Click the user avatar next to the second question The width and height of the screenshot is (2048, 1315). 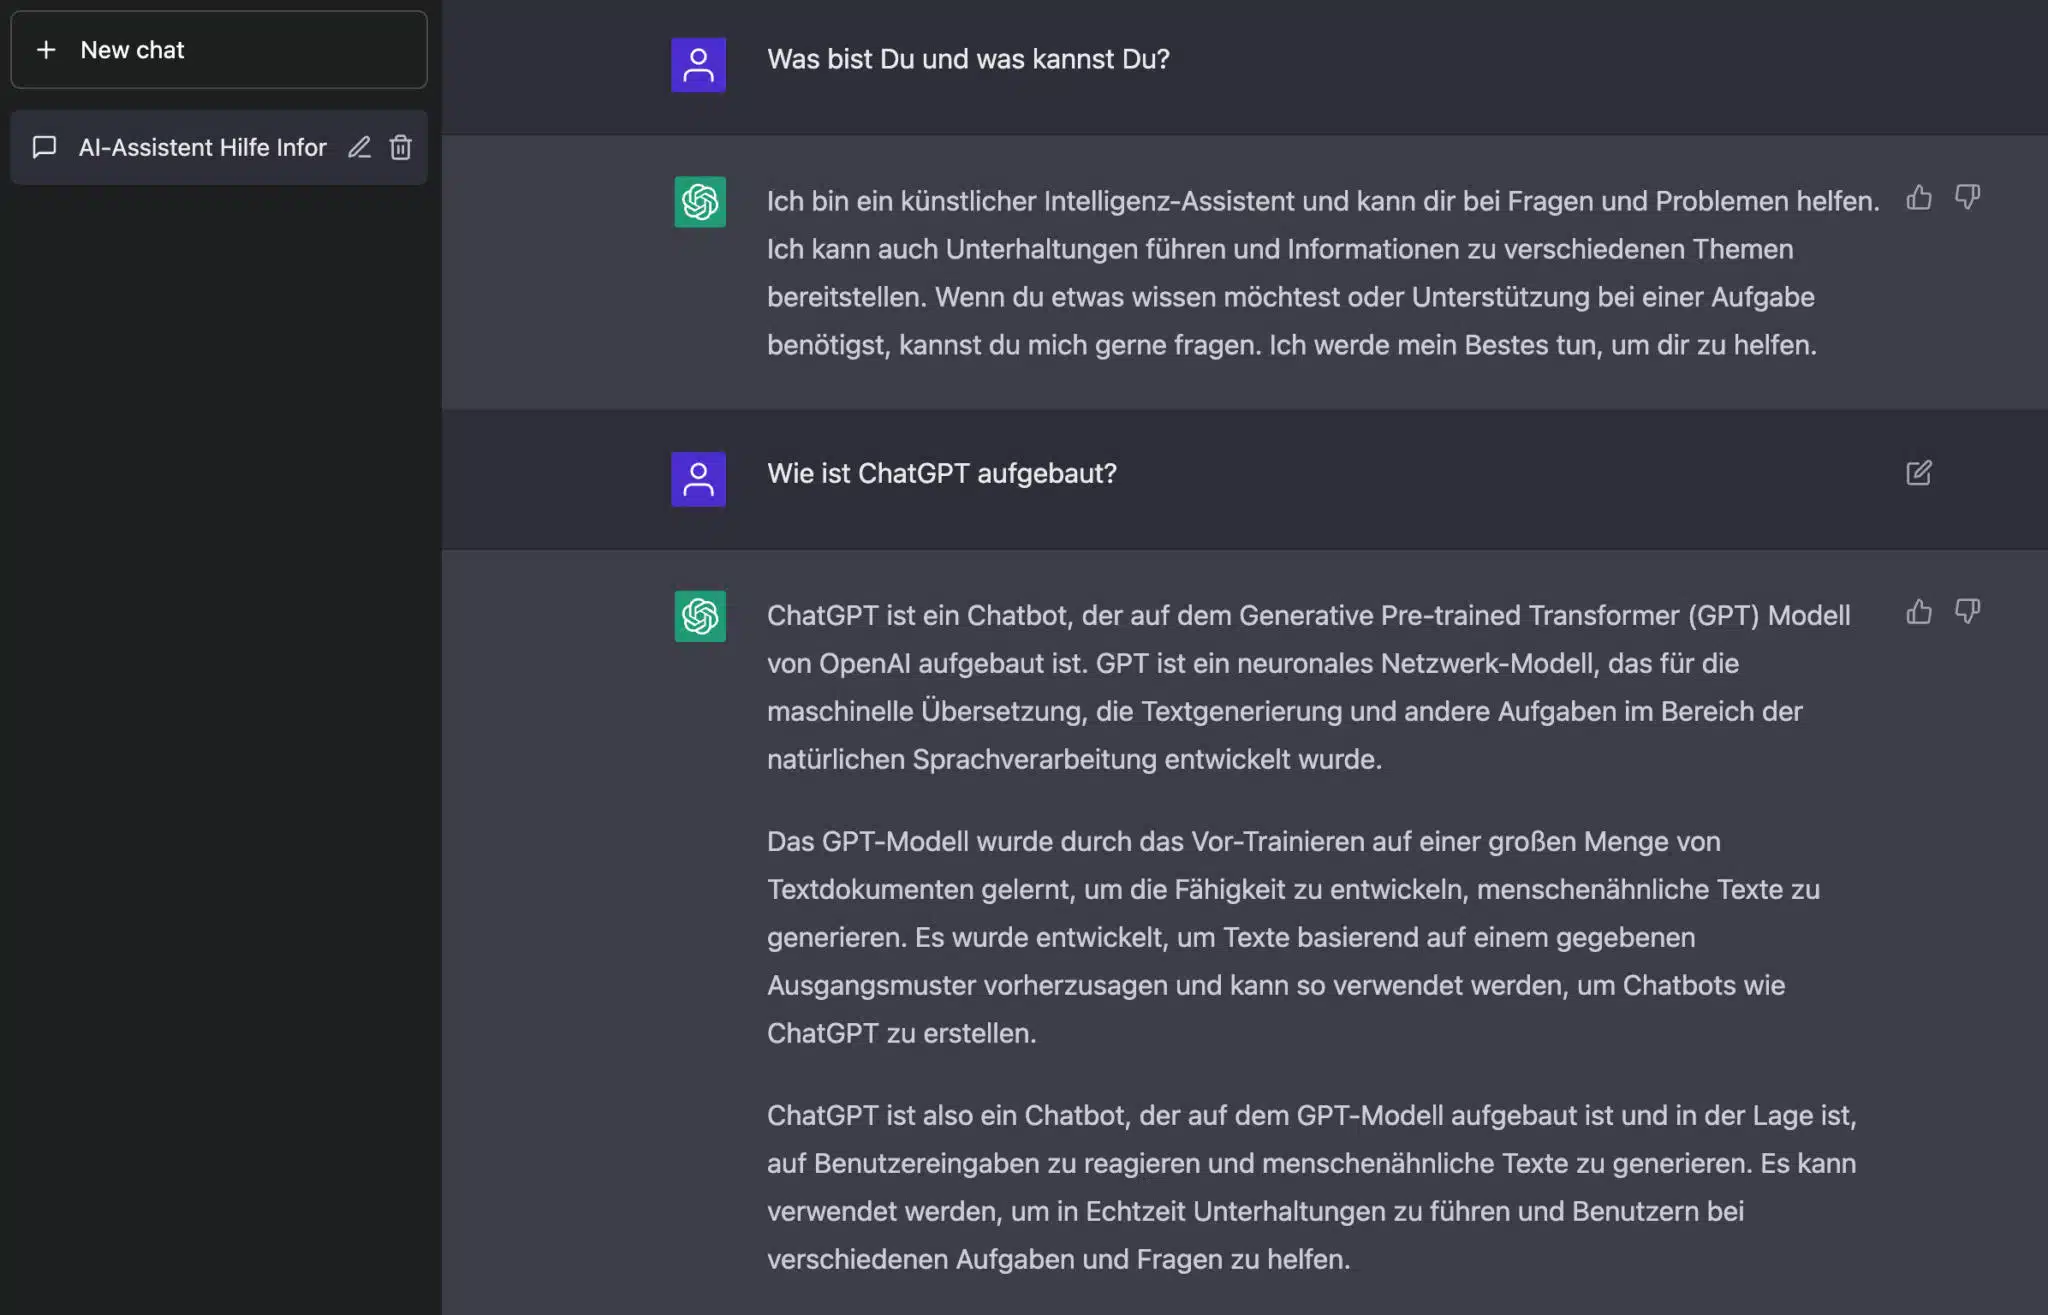pyautogui.click(x=699, y=480)
